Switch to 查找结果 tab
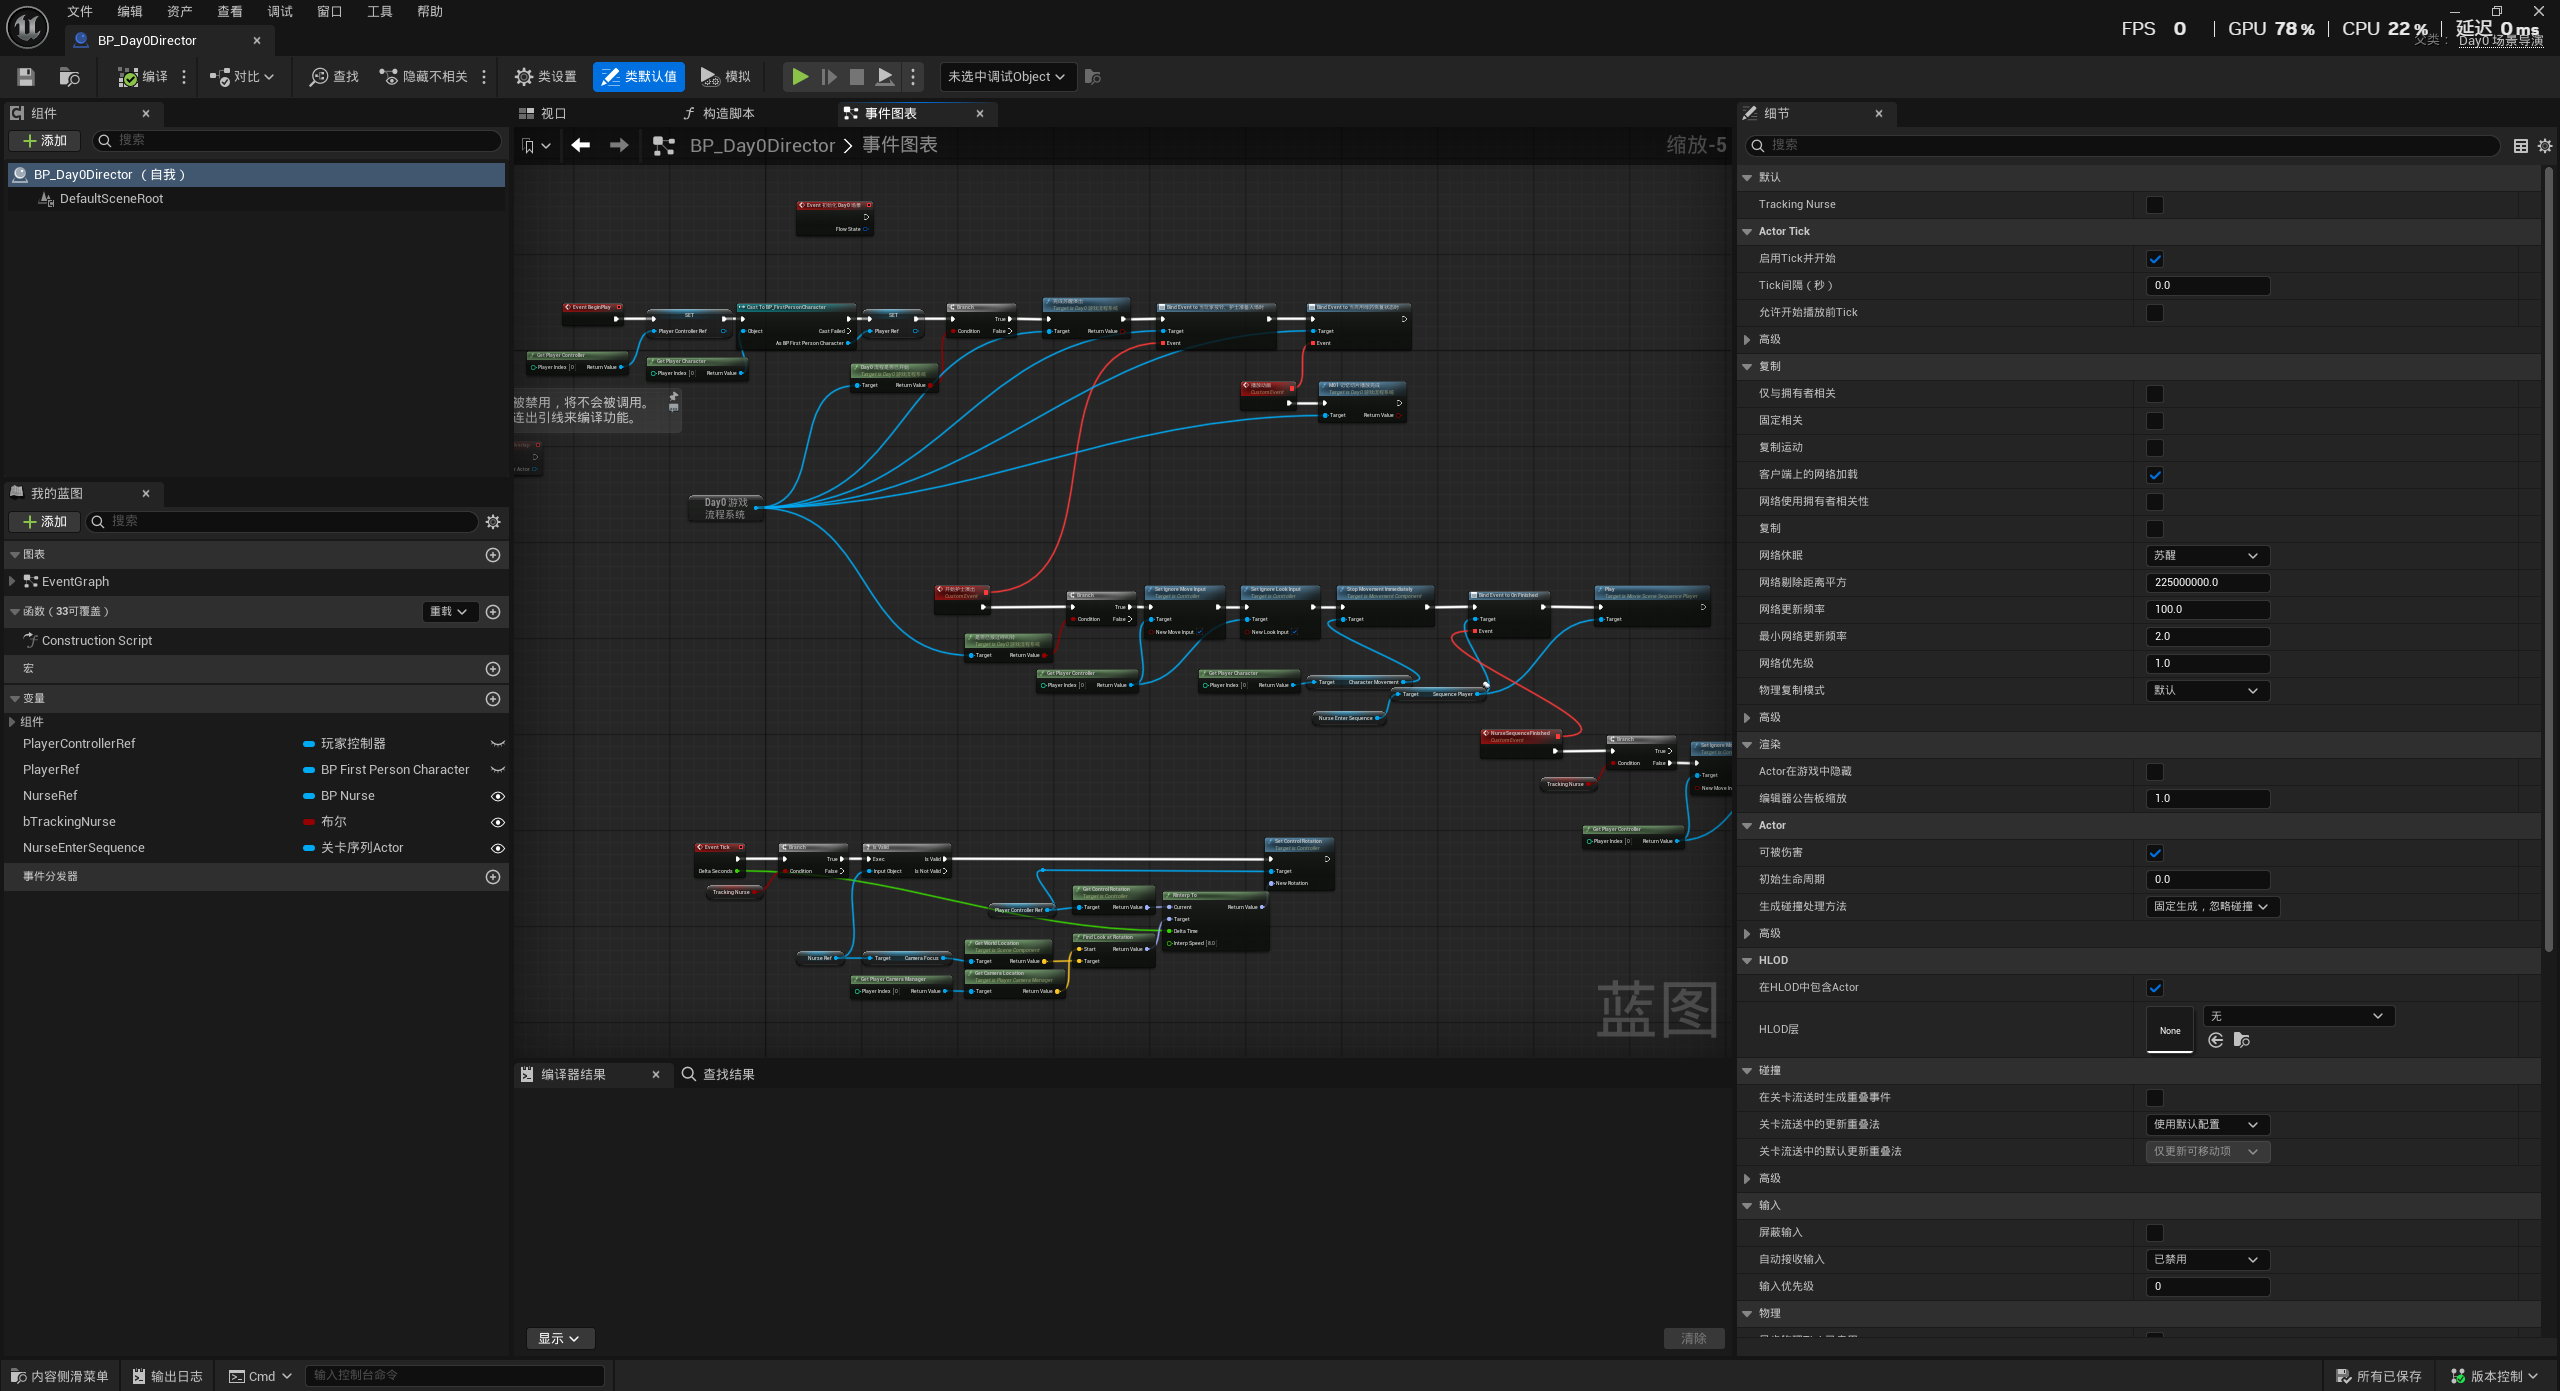The width and height of the screenshot is (2560, 1391). (718, 1075)
